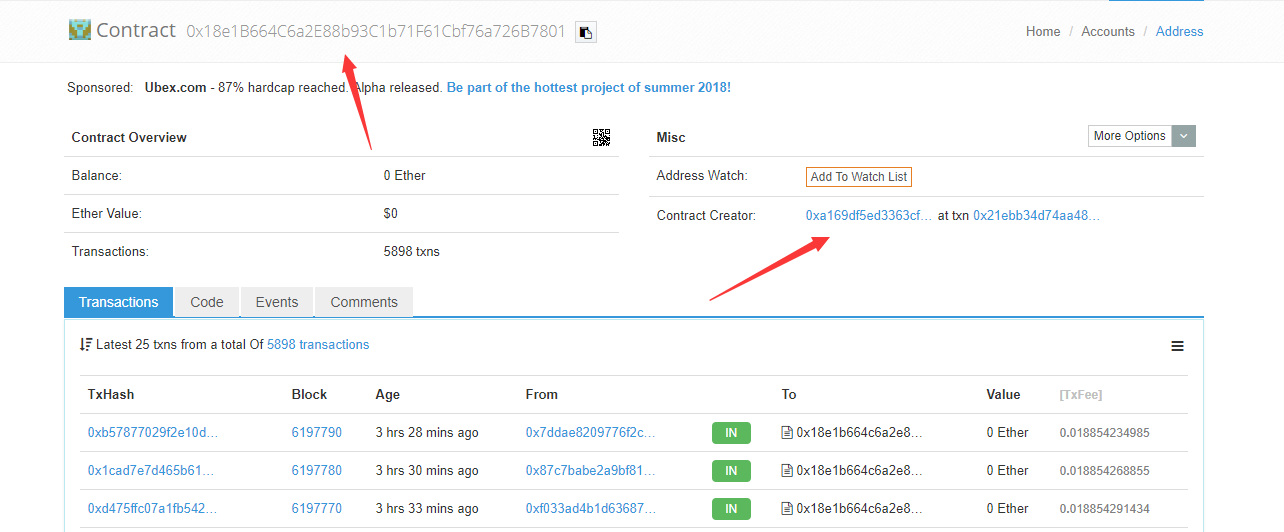
Task: Switch to the Code tab
Action: pyautogui.click(x=207, y=302)
